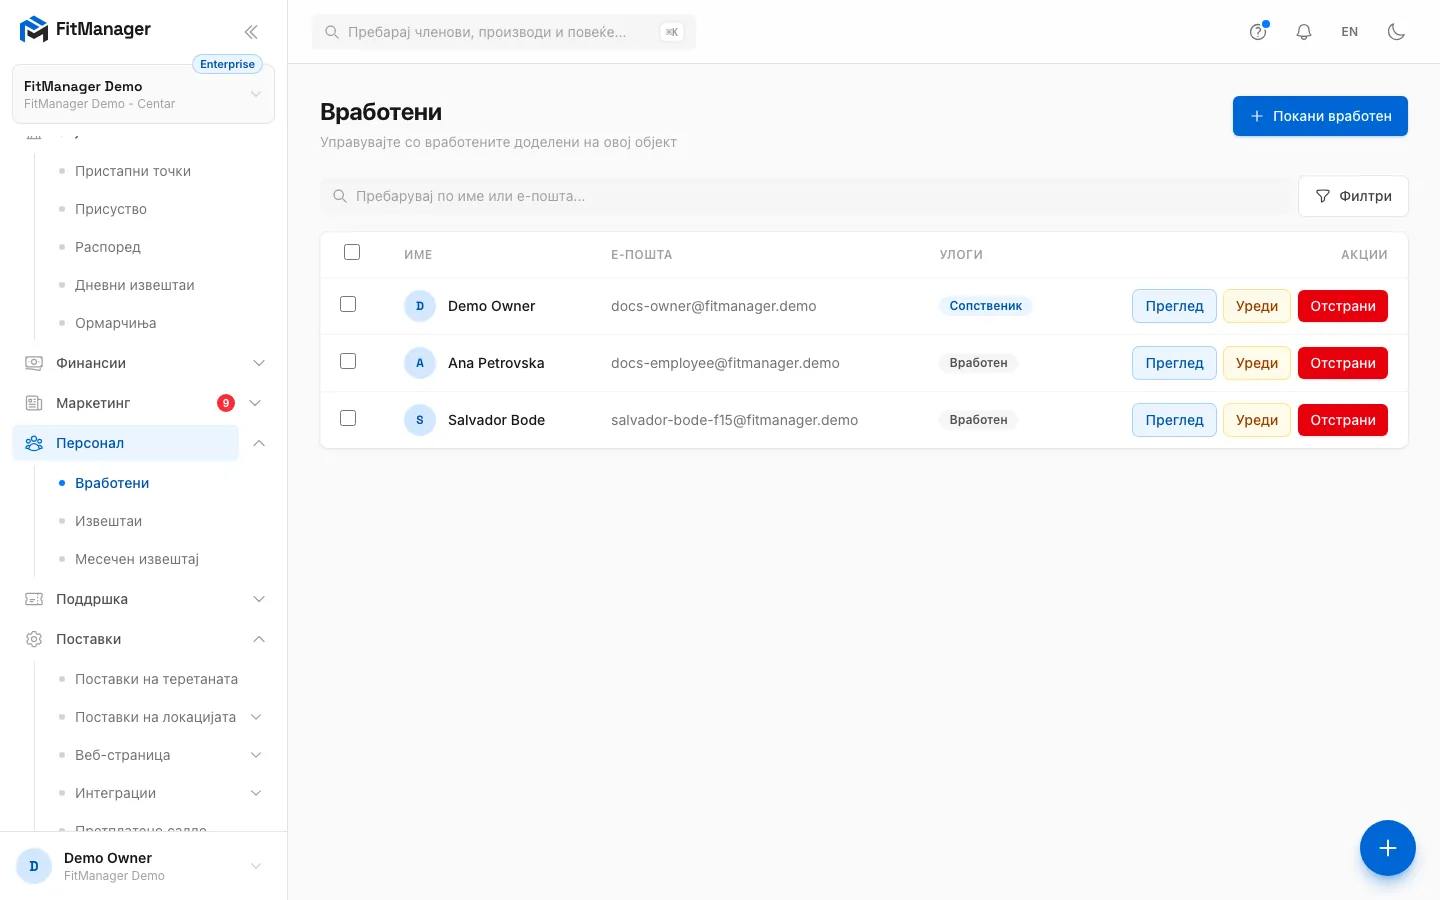Open the notifications bell
This screenshot has height=900, width=1440.
click(x=1304, y=32)
